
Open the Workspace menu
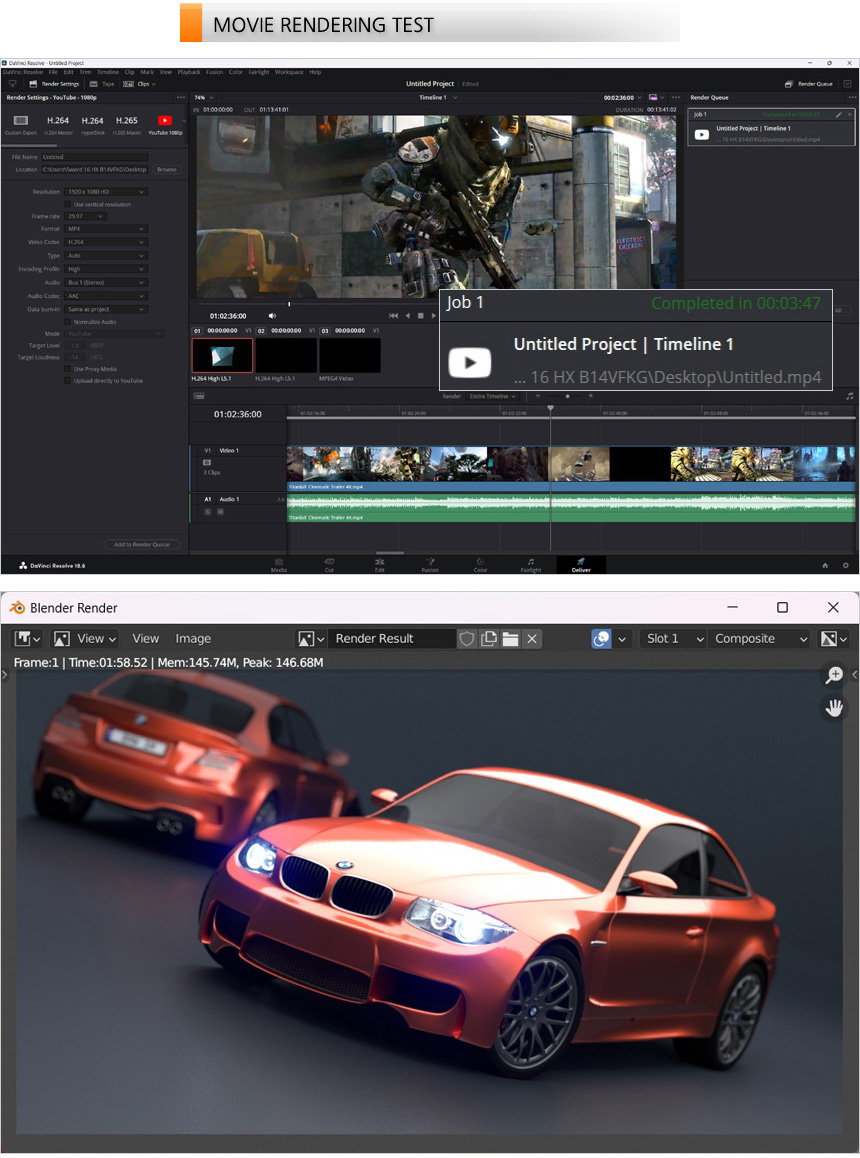coord(289,72)
